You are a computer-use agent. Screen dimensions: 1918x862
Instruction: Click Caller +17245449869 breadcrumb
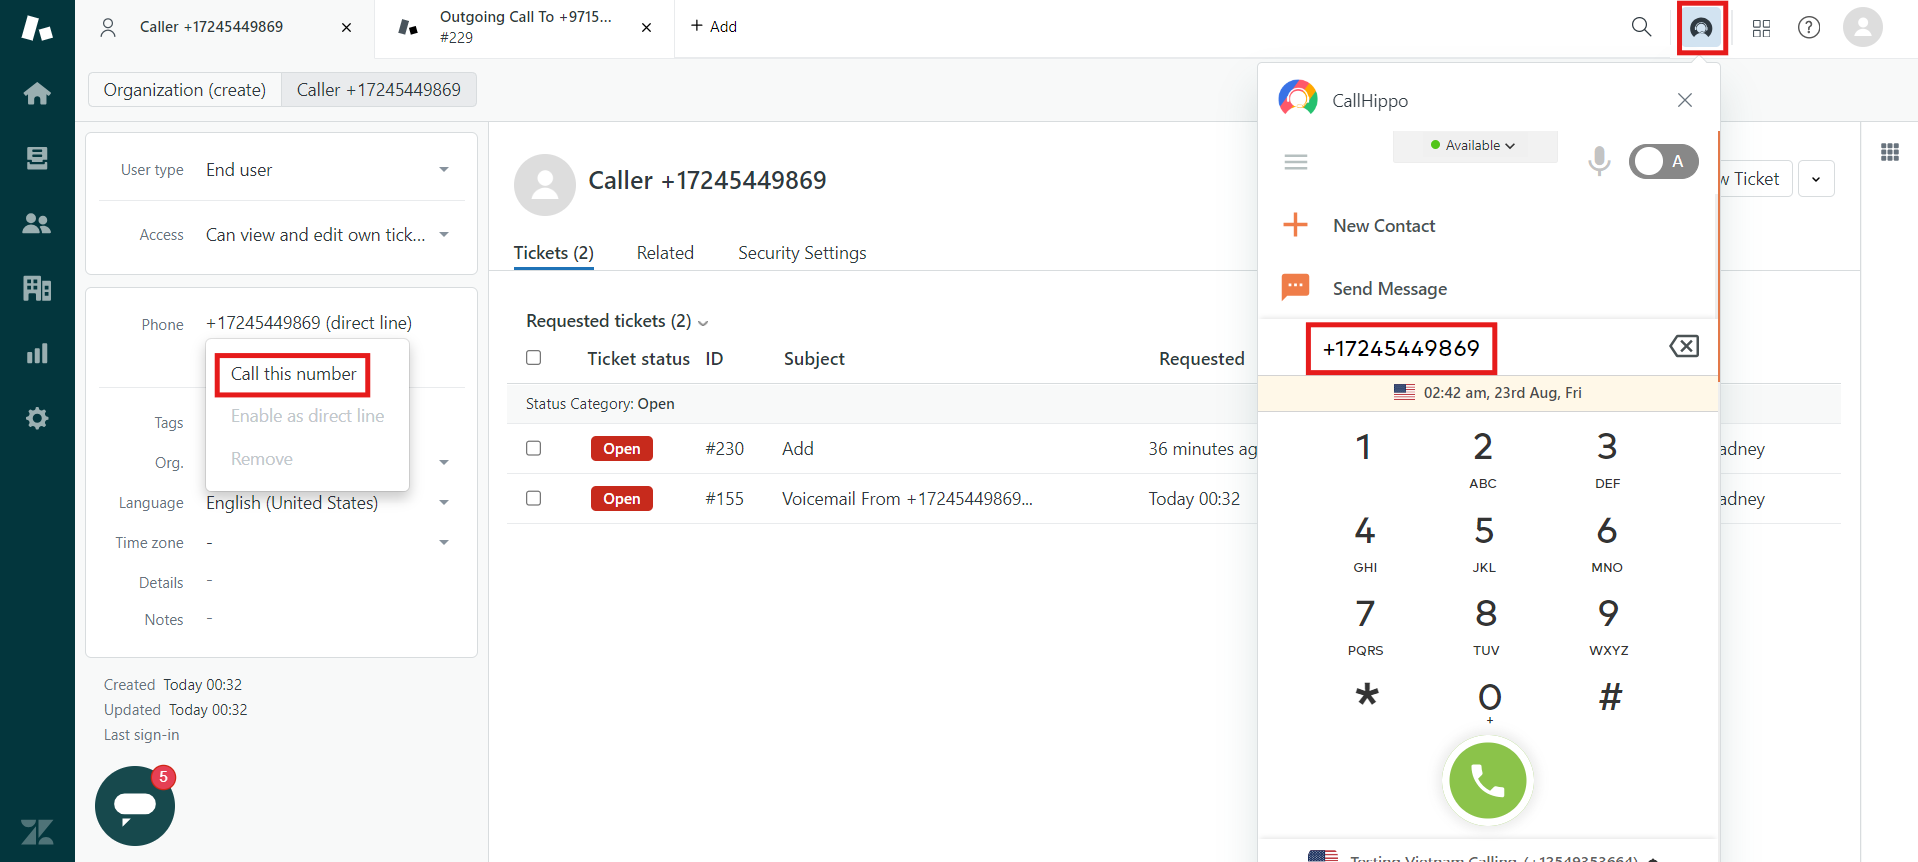pyautogui.click(x=379, y=90)
